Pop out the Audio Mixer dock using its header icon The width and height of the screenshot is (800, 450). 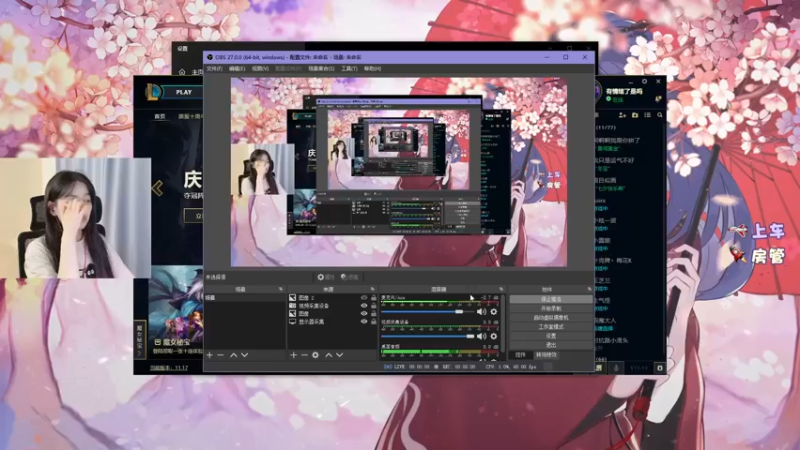[x=501, y=289]
